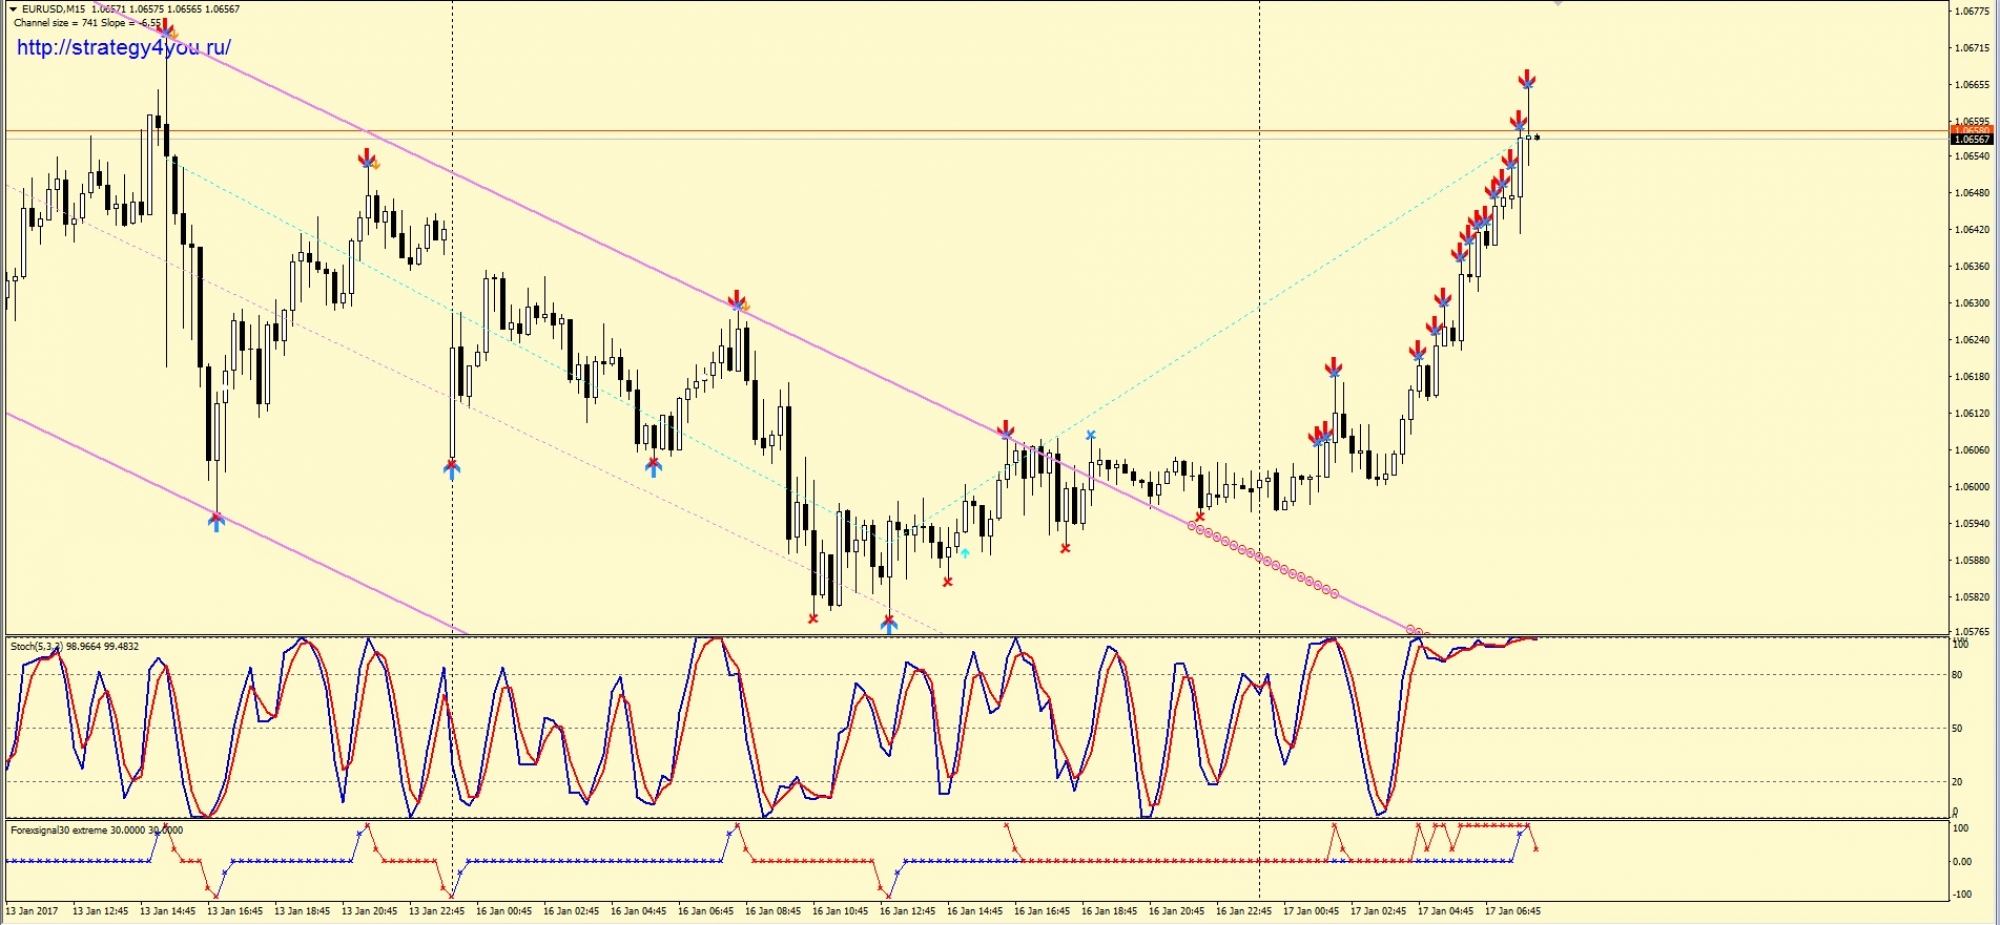The width and height of the screenshot is (2000, 925).
Task: Open the strategy4you.ru link
Action: [x=123, y=47]
